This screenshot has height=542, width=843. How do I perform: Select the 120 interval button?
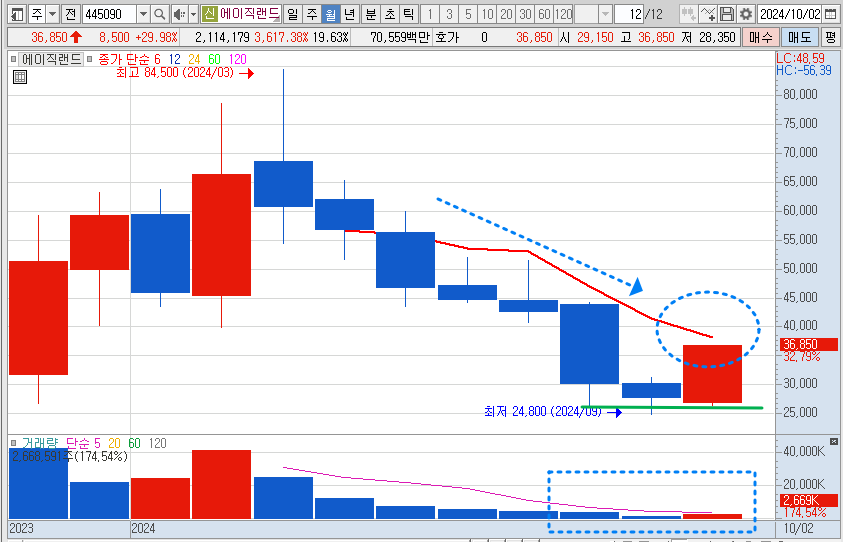[563, 14]
